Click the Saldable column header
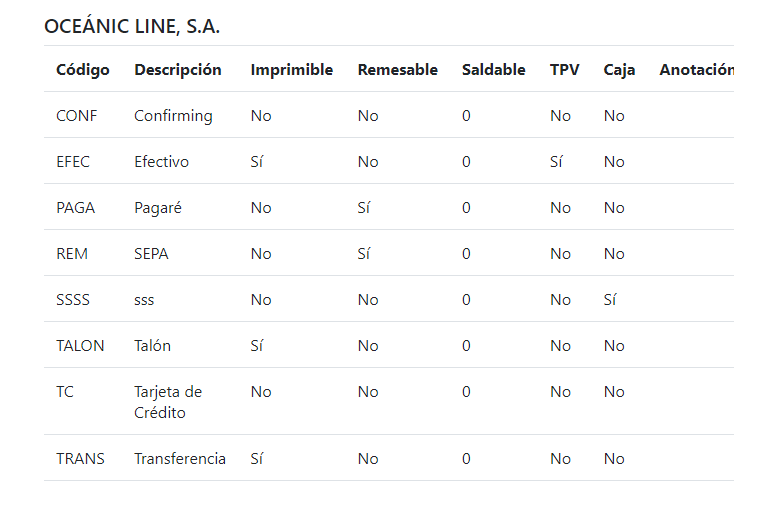Image resolution: width=778 pixels, height=507 pixels. (494, 70)
